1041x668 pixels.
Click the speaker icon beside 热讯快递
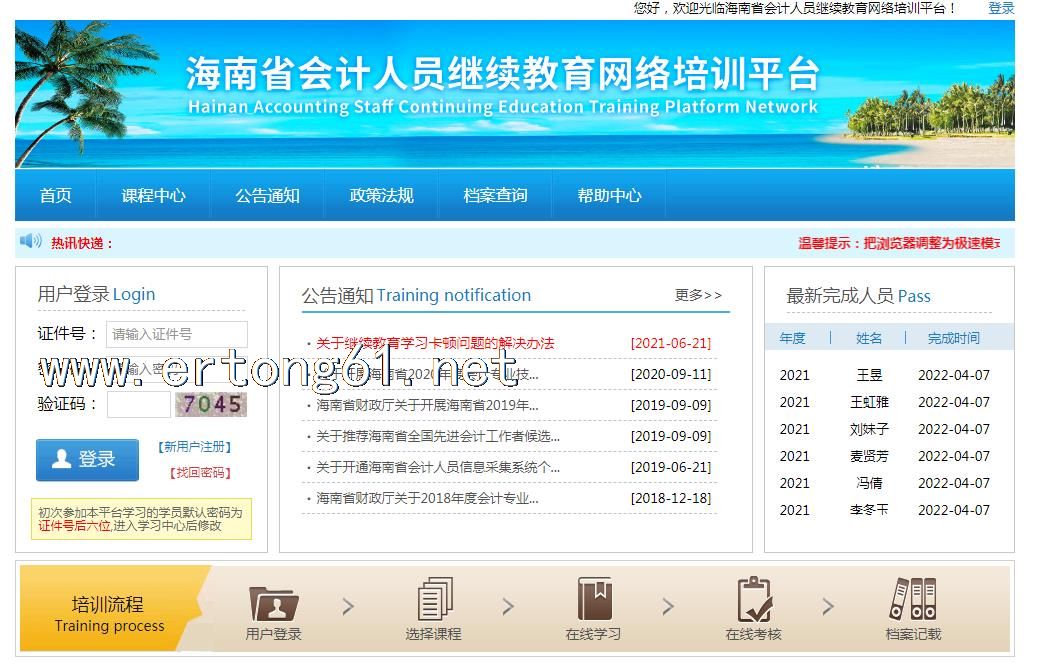(31, 242)
